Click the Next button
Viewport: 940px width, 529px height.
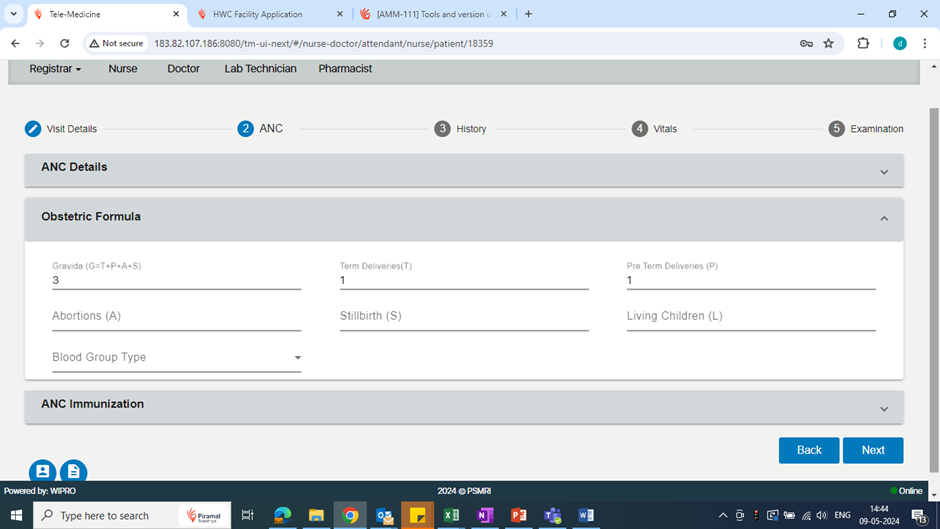(873, 450)
